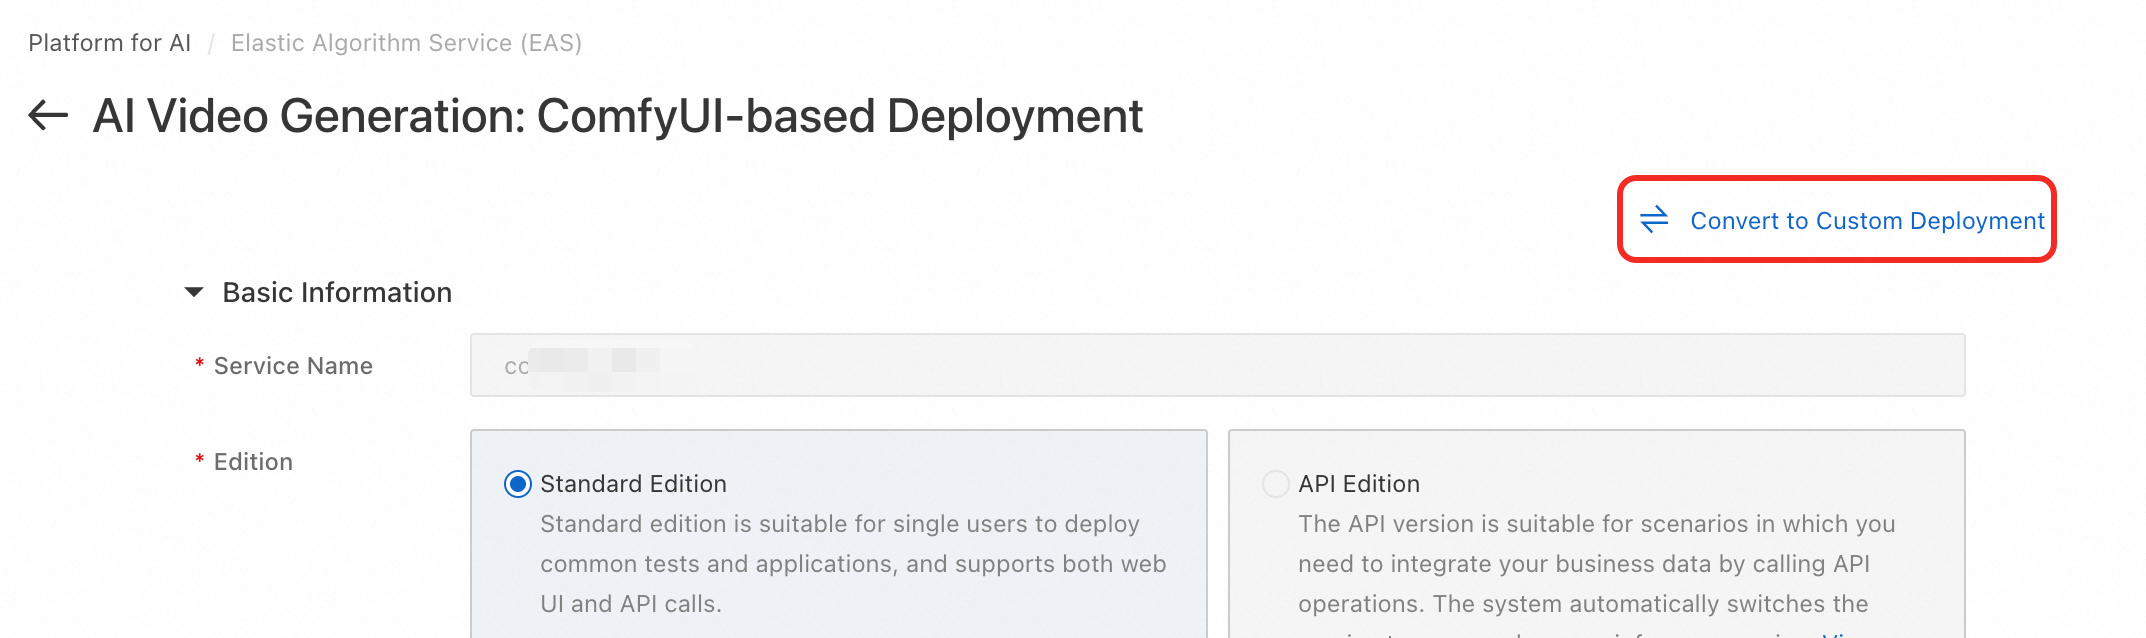Image resolution: width=2146 pixels, height=638 pixels.
Task: Click the Standard Edition option label
Action: point(633,484)
